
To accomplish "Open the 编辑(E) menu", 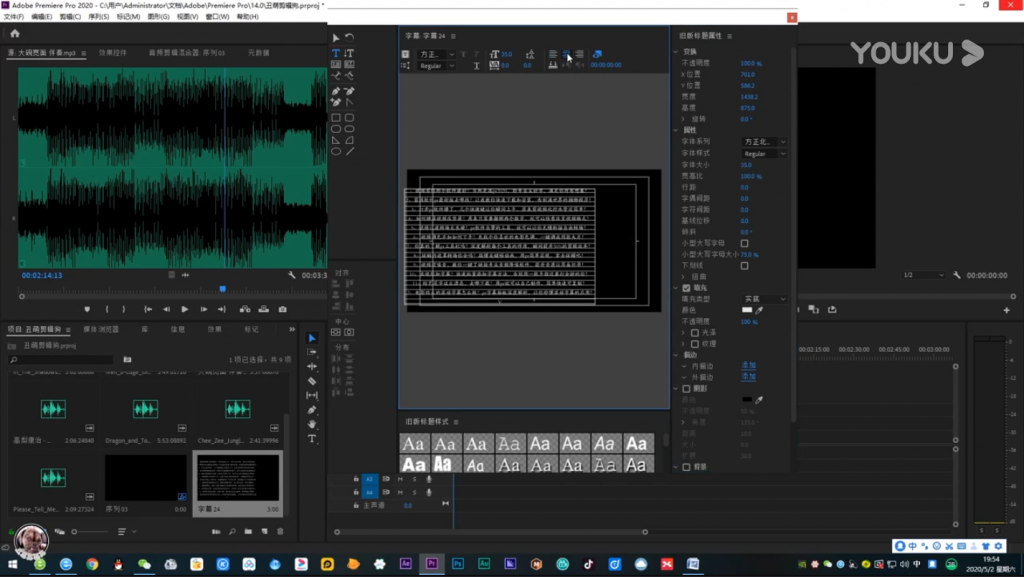I will pyautogui.click(x=41, y=17).
